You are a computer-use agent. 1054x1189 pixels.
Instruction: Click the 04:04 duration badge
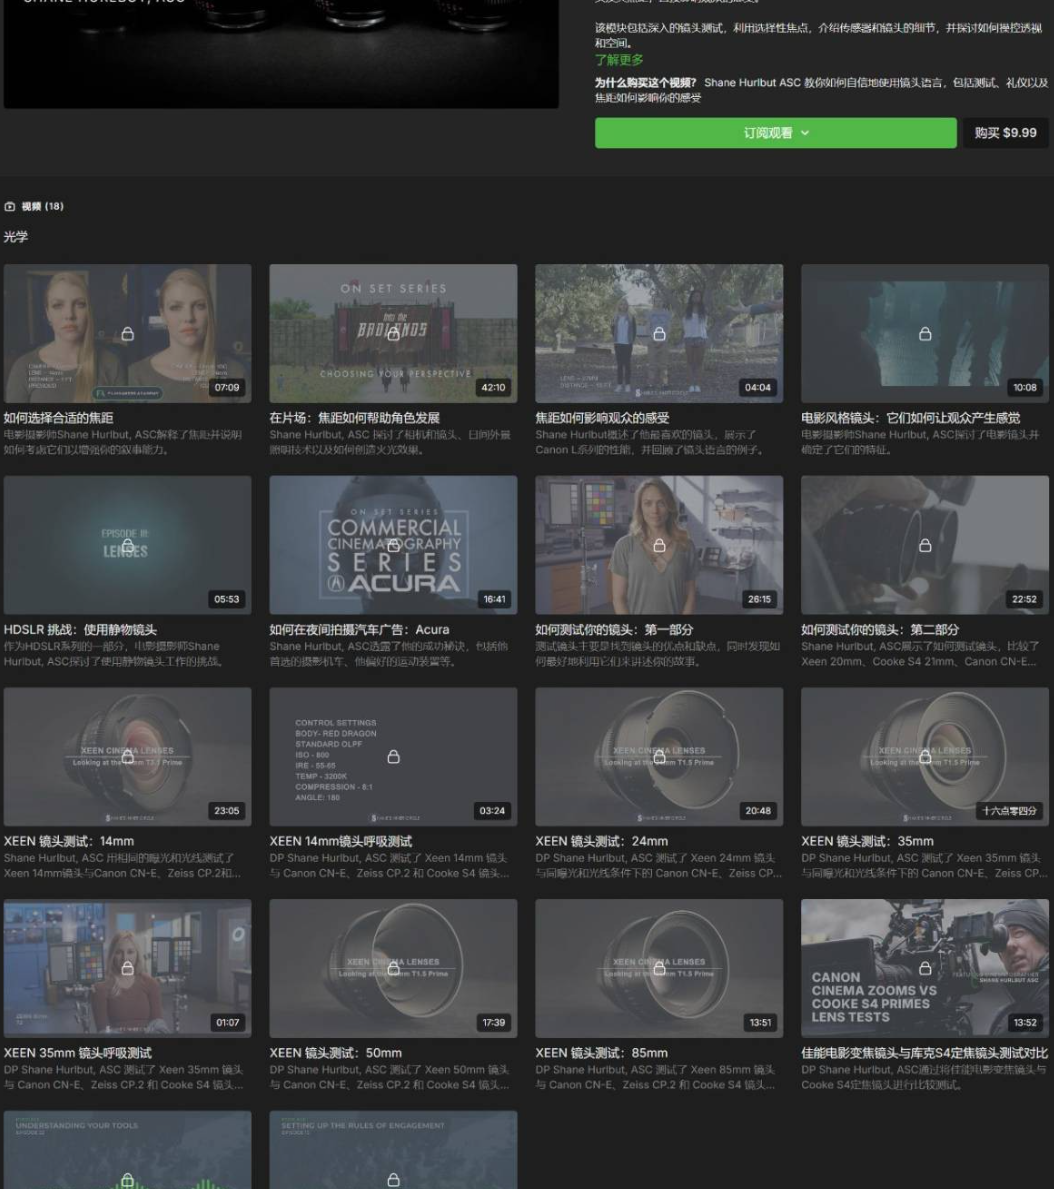click(x=758, y=387)
